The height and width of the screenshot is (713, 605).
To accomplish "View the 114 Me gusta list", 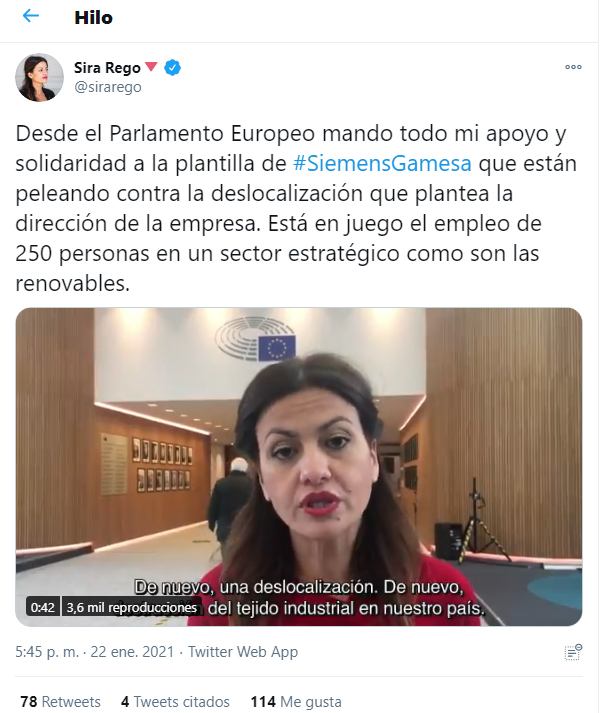I will pos(296,702).
